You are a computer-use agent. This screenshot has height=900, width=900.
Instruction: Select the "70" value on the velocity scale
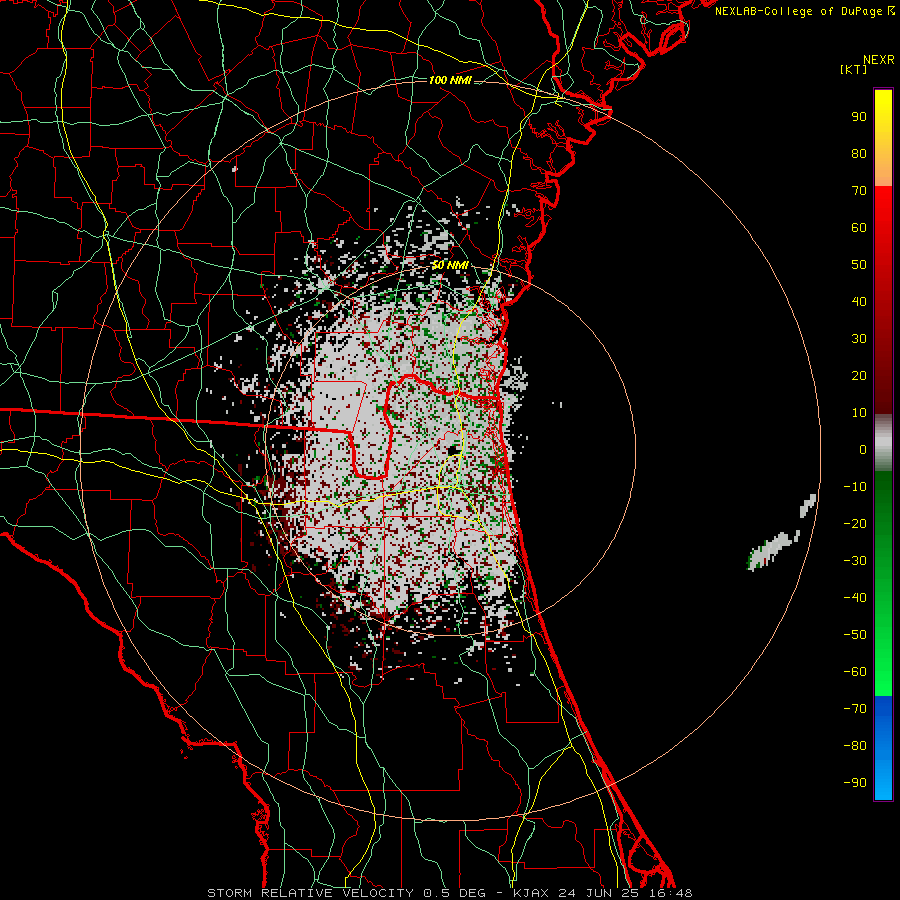click(859, 191)
